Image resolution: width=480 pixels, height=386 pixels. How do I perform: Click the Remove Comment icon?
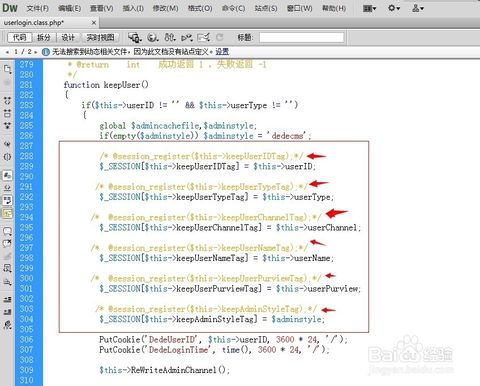tap(7, 243)
